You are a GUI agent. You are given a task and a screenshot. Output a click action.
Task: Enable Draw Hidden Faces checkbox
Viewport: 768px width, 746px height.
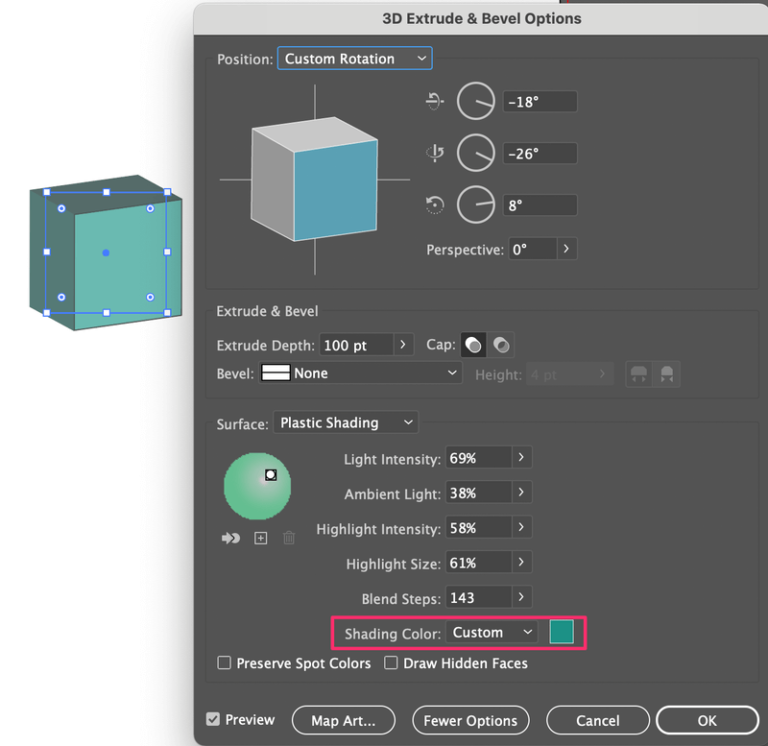tap(390, 663)
